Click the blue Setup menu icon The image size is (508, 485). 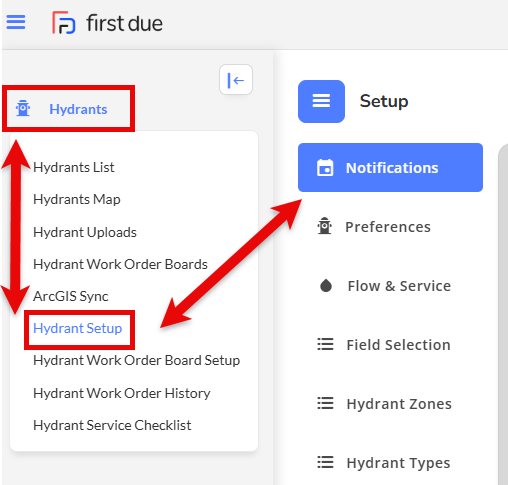coord(321,101)
